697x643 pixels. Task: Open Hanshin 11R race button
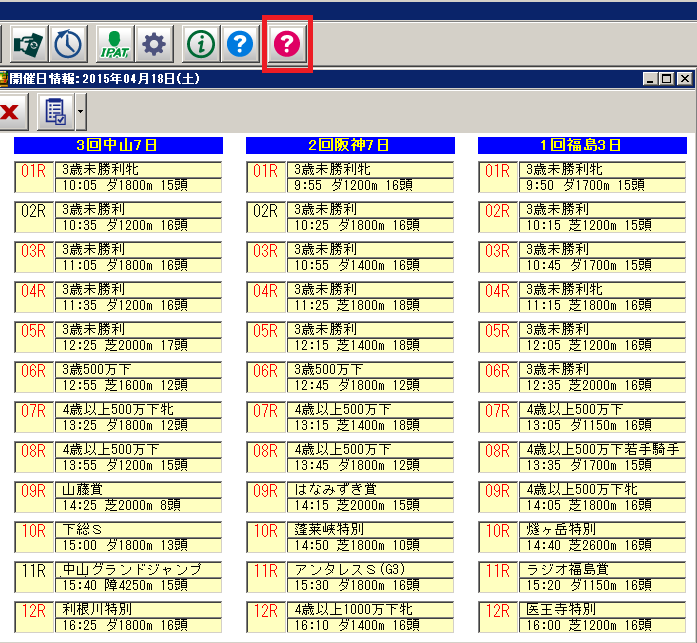coord(266,577)
